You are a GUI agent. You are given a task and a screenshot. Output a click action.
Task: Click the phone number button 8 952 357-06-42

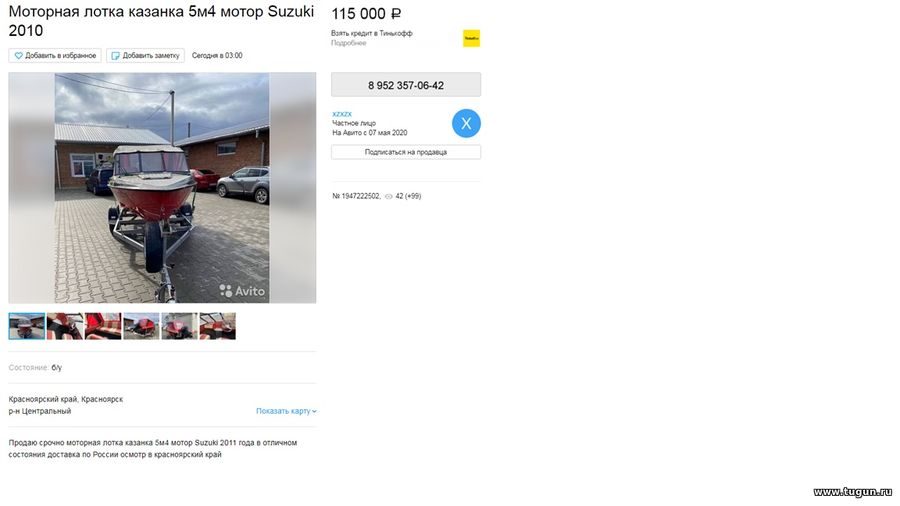coord(406,85)
